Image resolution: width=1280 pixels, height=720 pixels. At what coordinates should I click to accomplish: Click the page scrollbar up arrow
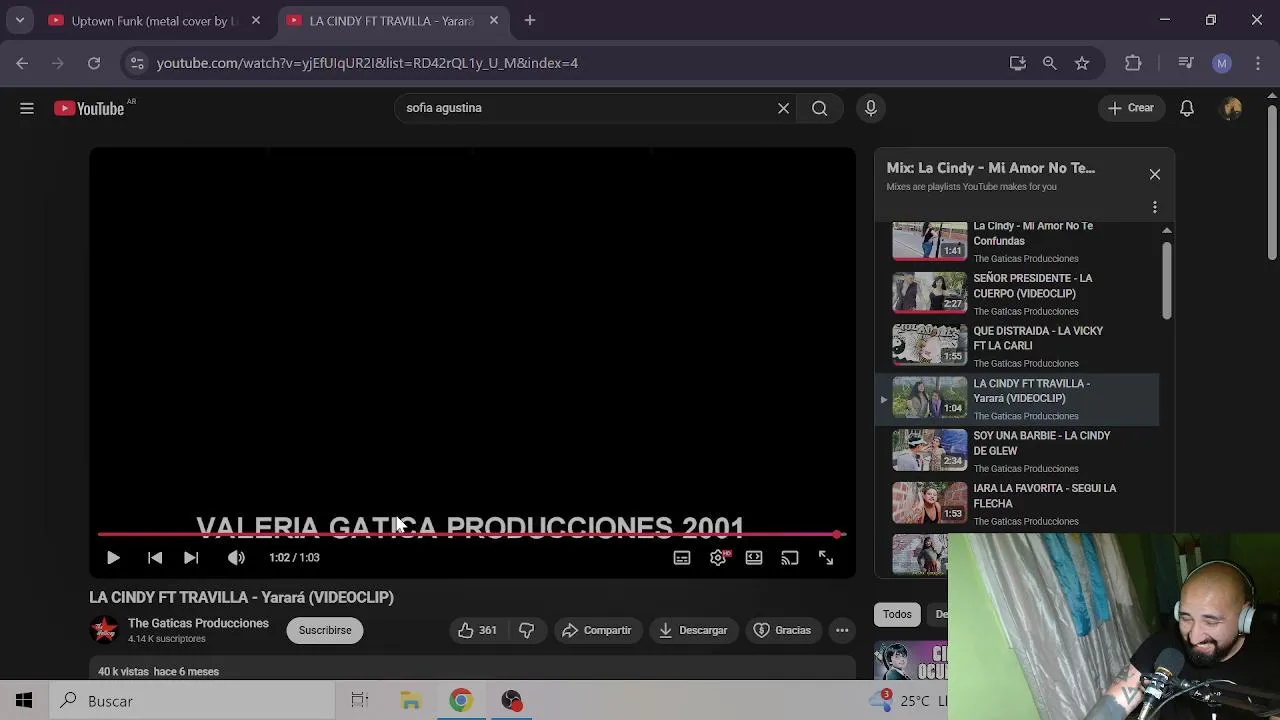1272,94
